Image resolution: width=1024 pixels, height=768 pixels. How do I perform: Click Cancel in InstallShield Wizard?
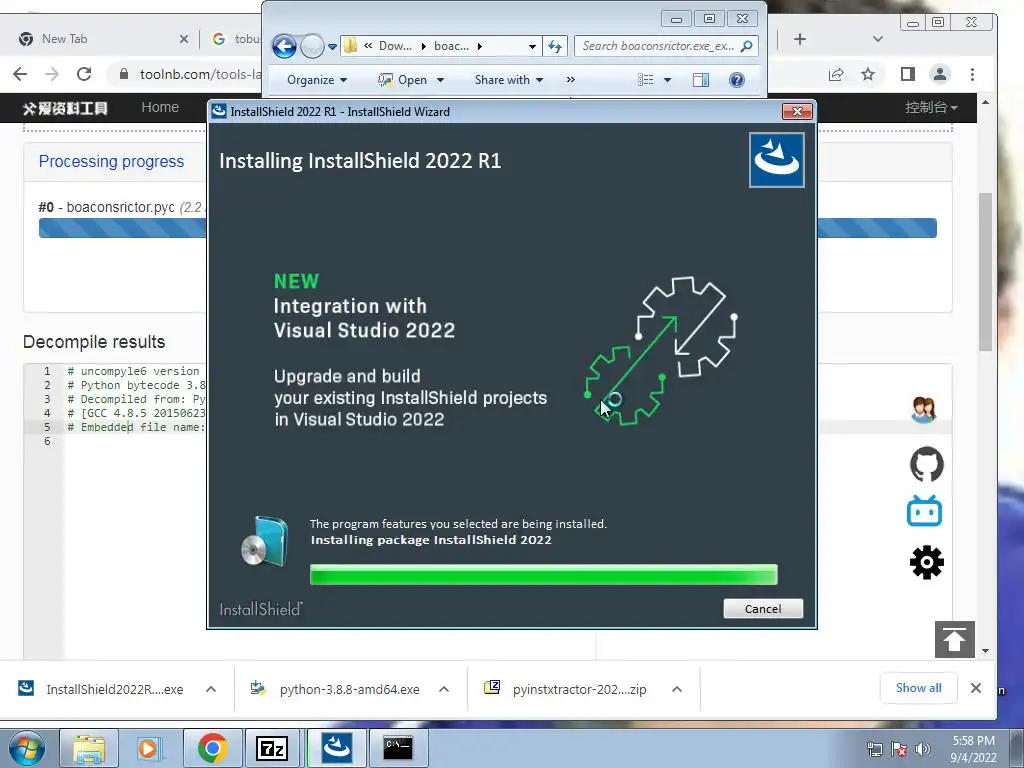point(763,609)
